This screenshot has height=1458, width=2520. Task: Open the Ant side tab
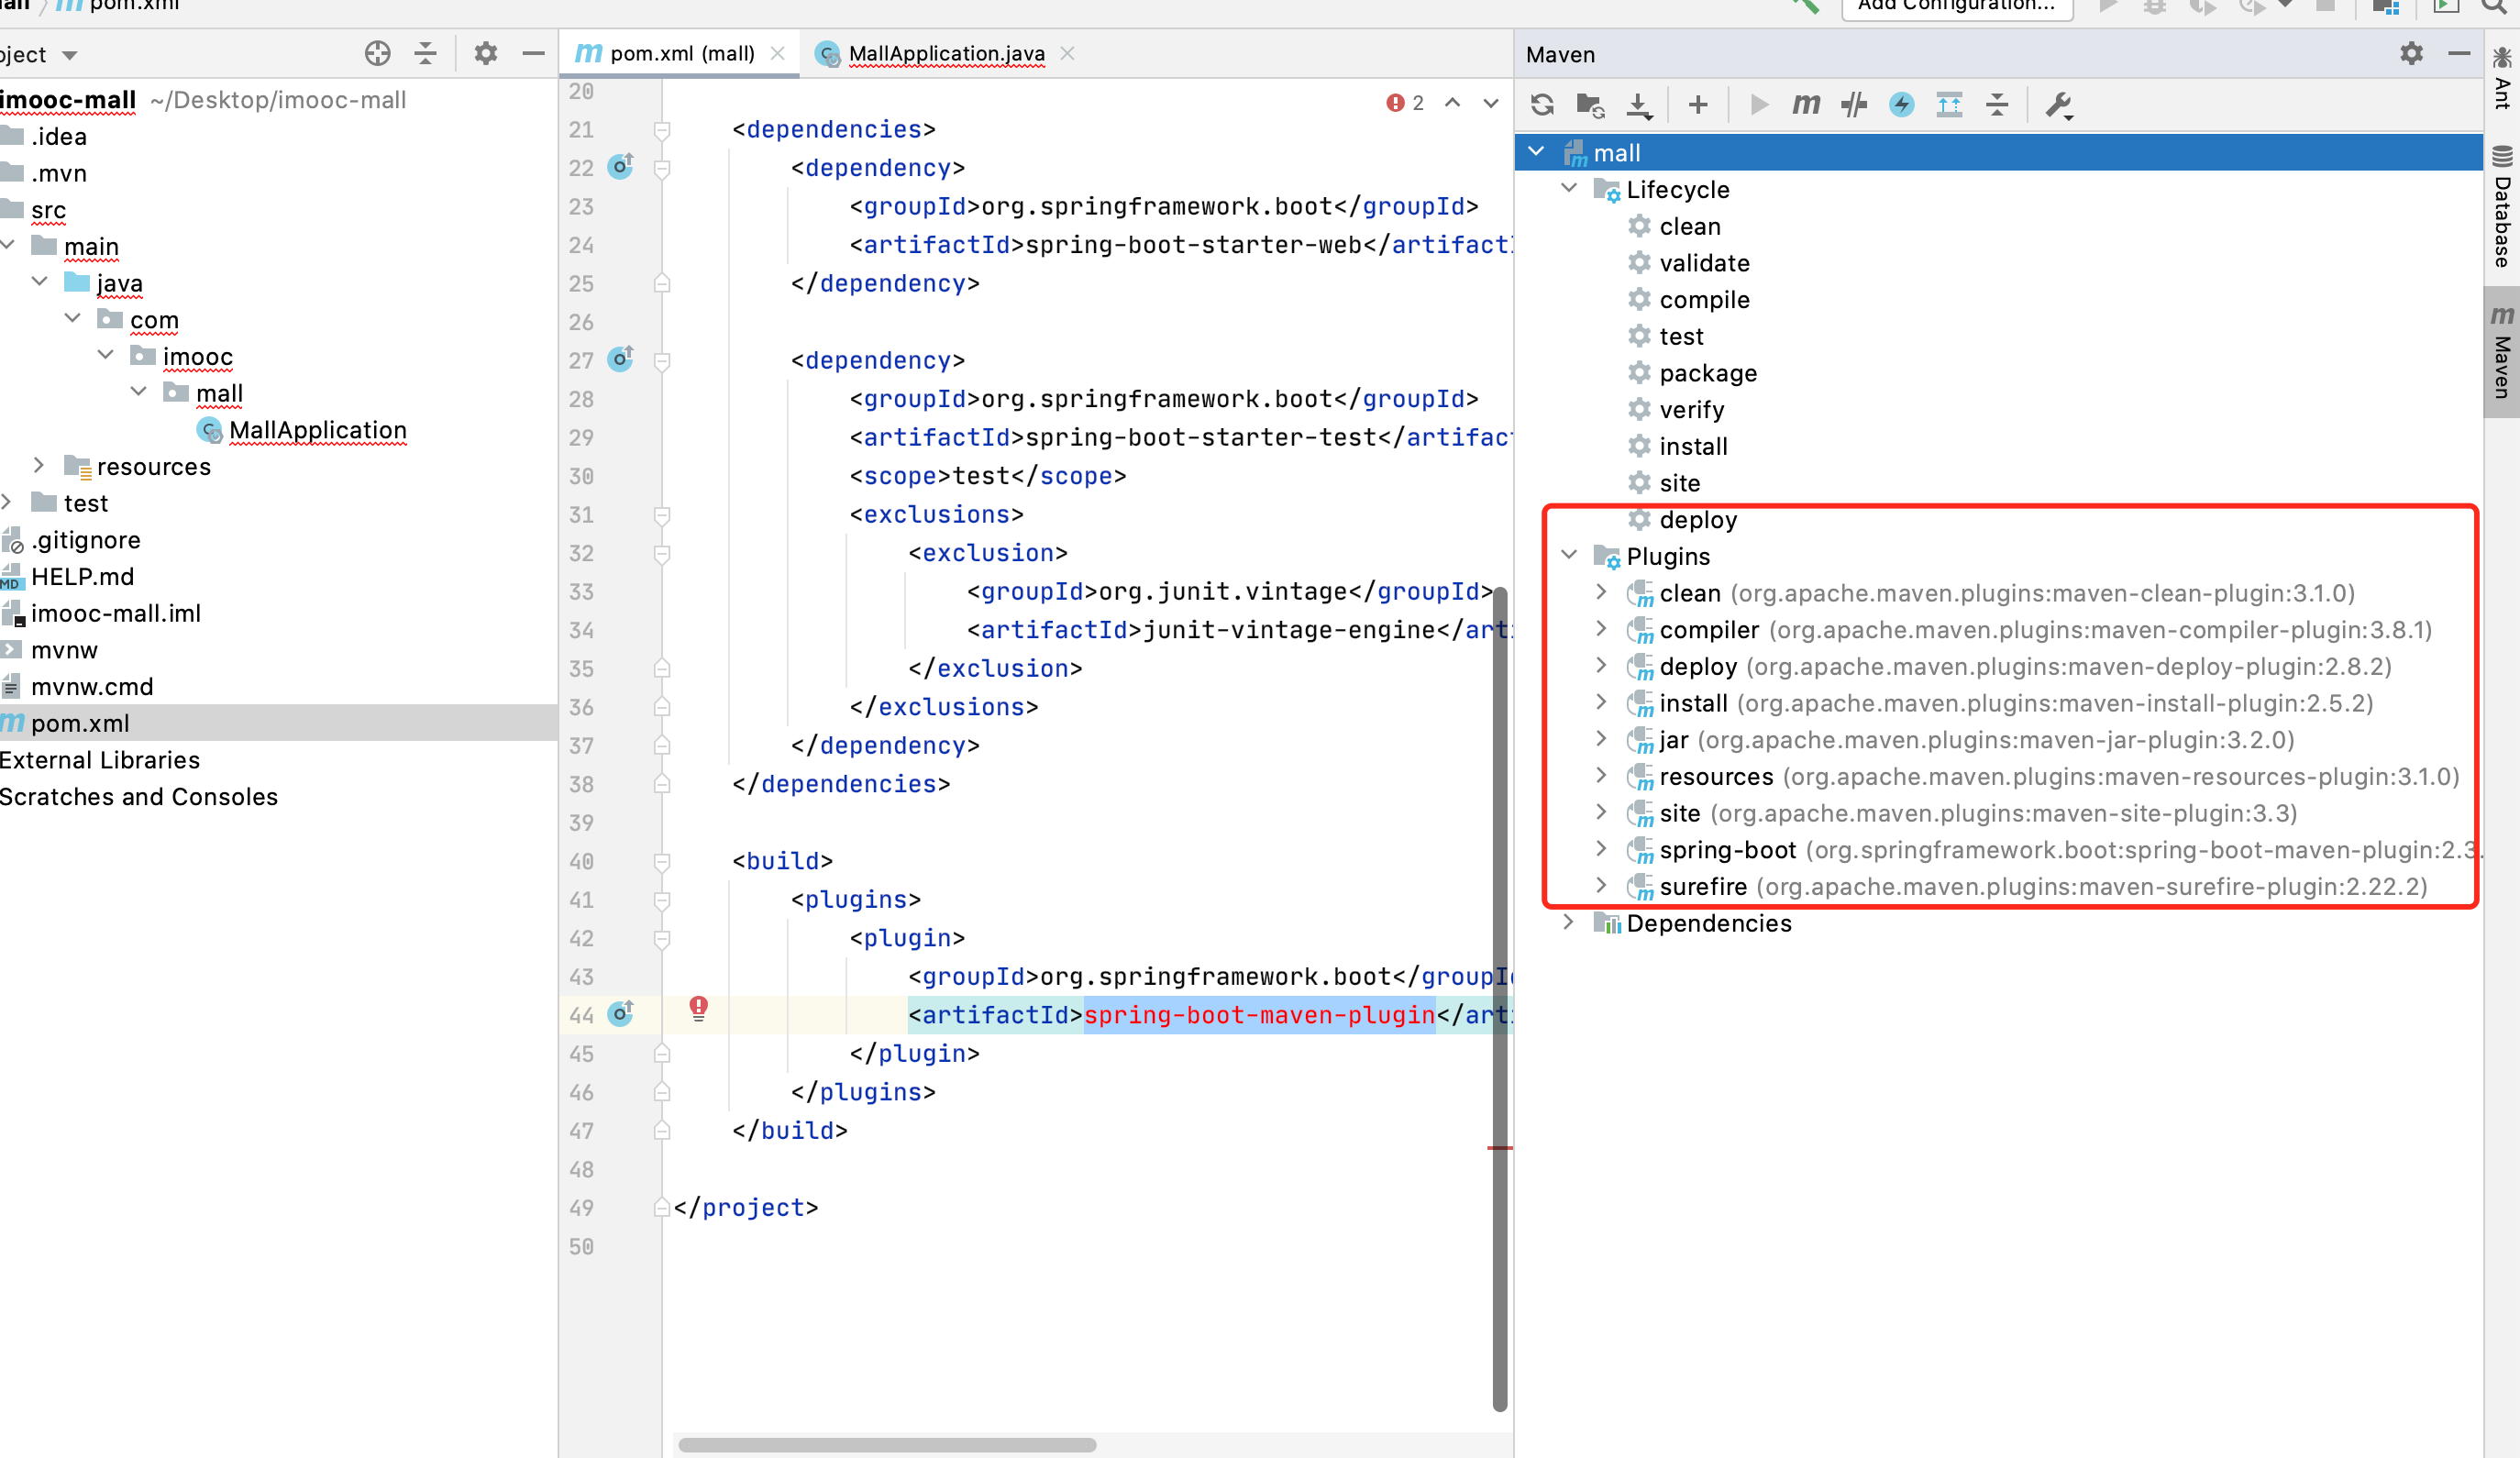(2502, 80)
